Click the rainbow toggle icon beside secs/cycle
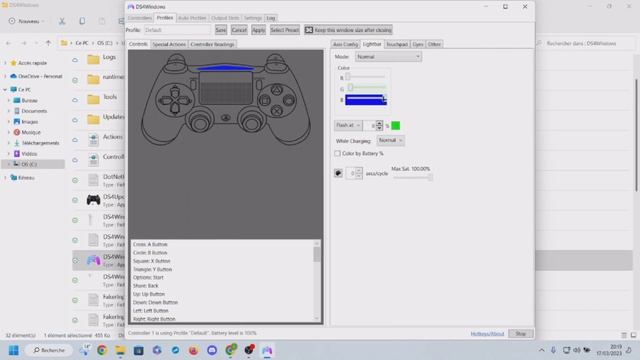 click(338, 173)
